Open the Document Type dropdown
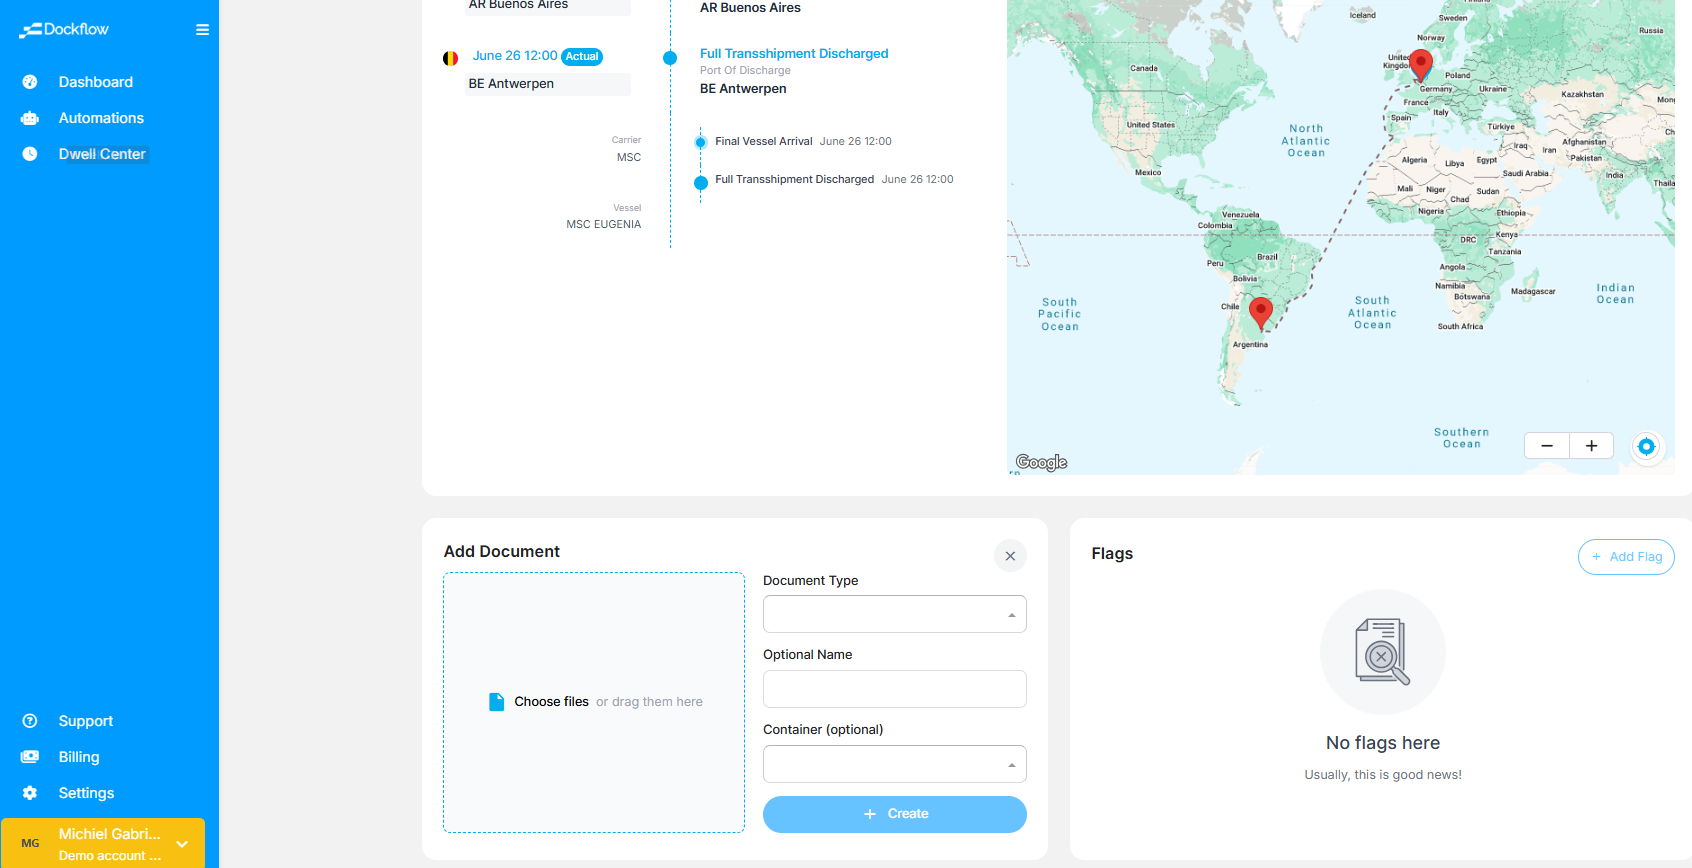1692x868 pixels. click(894, 614)
